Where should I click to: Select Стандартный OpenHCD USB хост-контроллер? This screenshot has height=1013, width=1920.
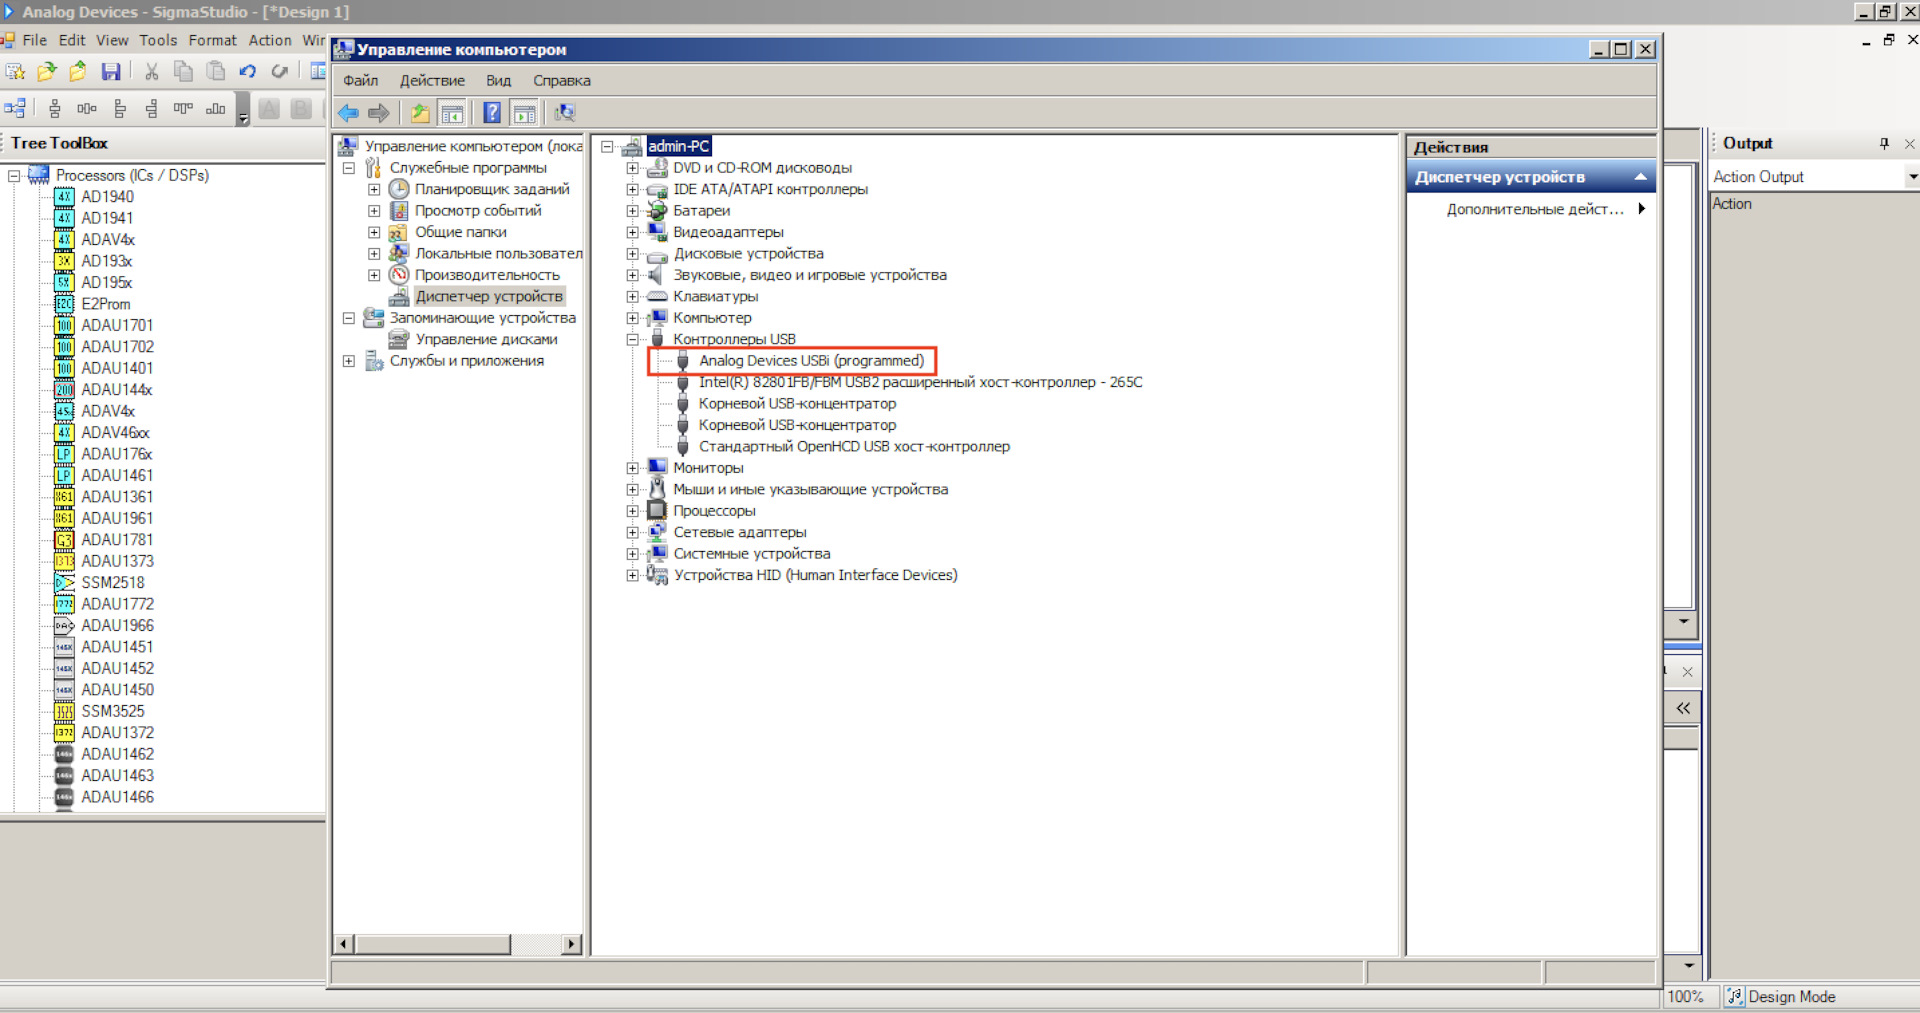click(854, 447)
